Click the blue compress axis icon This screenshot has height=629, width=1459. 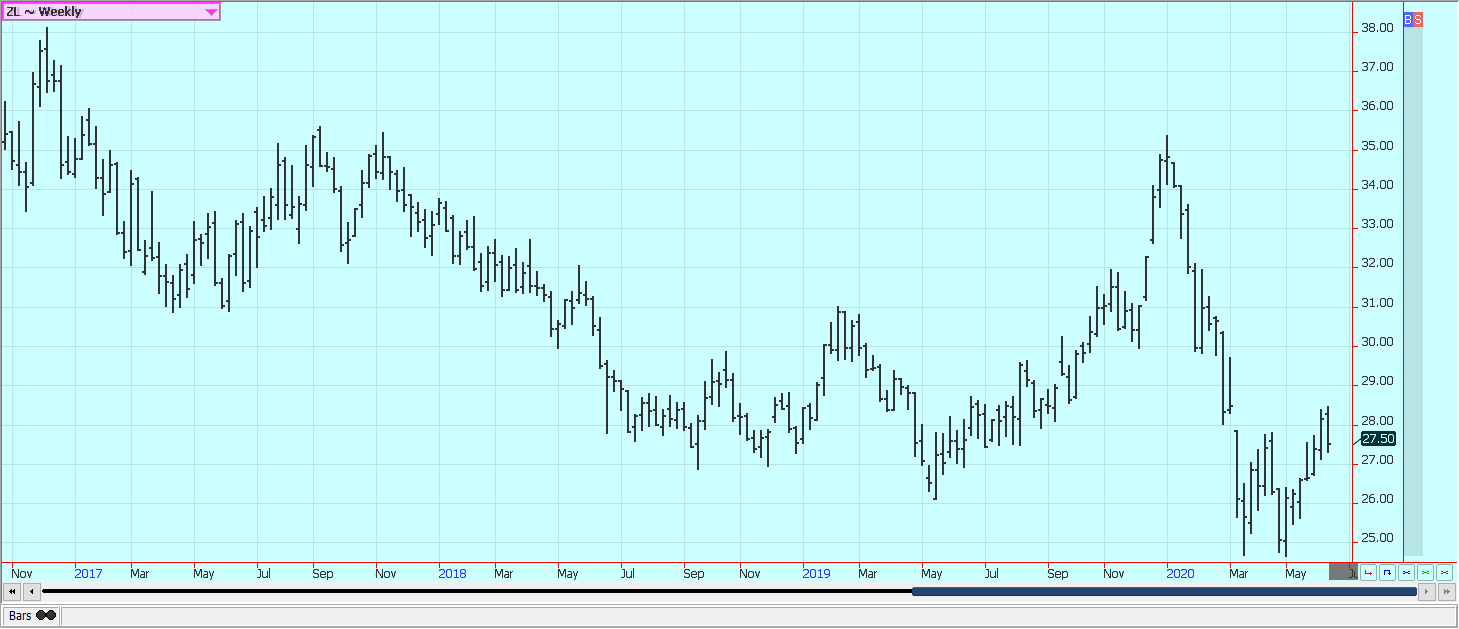tap(1406, 572)
